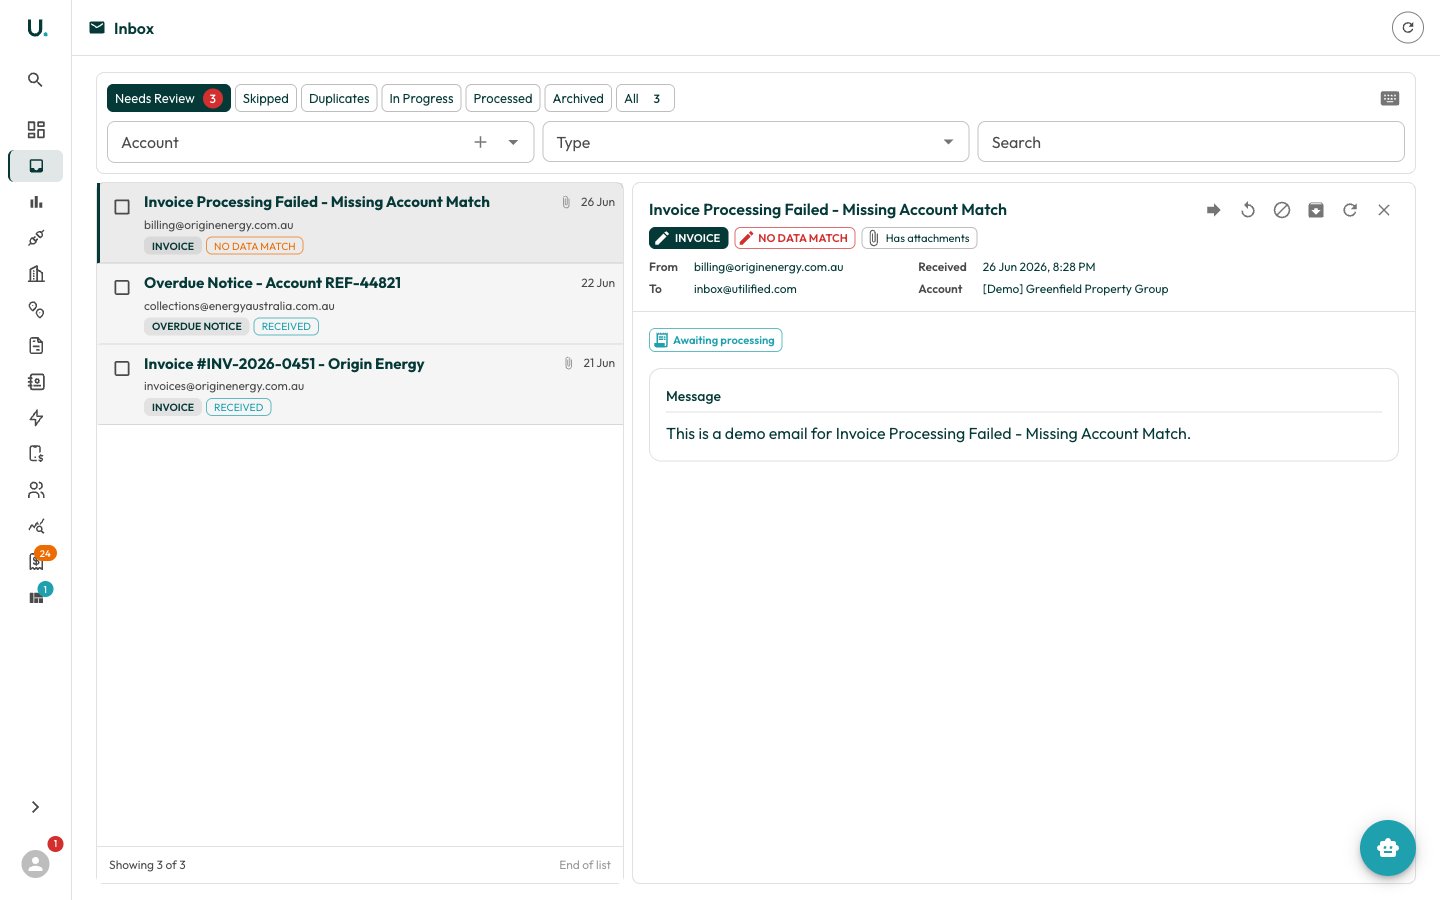Edit the INVOICE type tag in detail panel
This screenshot has height=900, width=1440.
pyautogui.click(x=688, y=238)
